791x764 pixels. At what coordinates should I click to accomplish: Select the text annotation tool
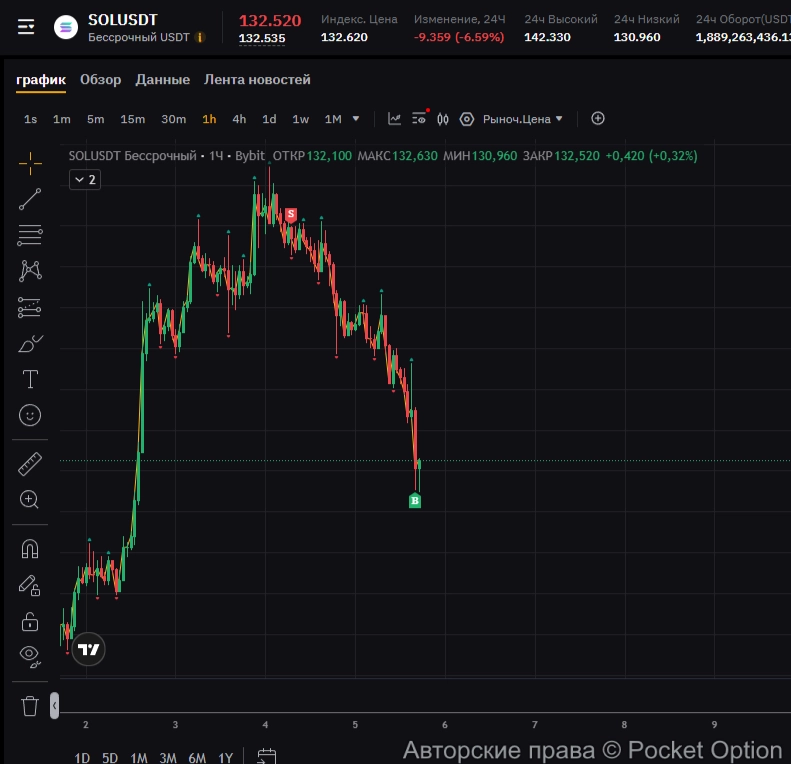tap(30, 379)
